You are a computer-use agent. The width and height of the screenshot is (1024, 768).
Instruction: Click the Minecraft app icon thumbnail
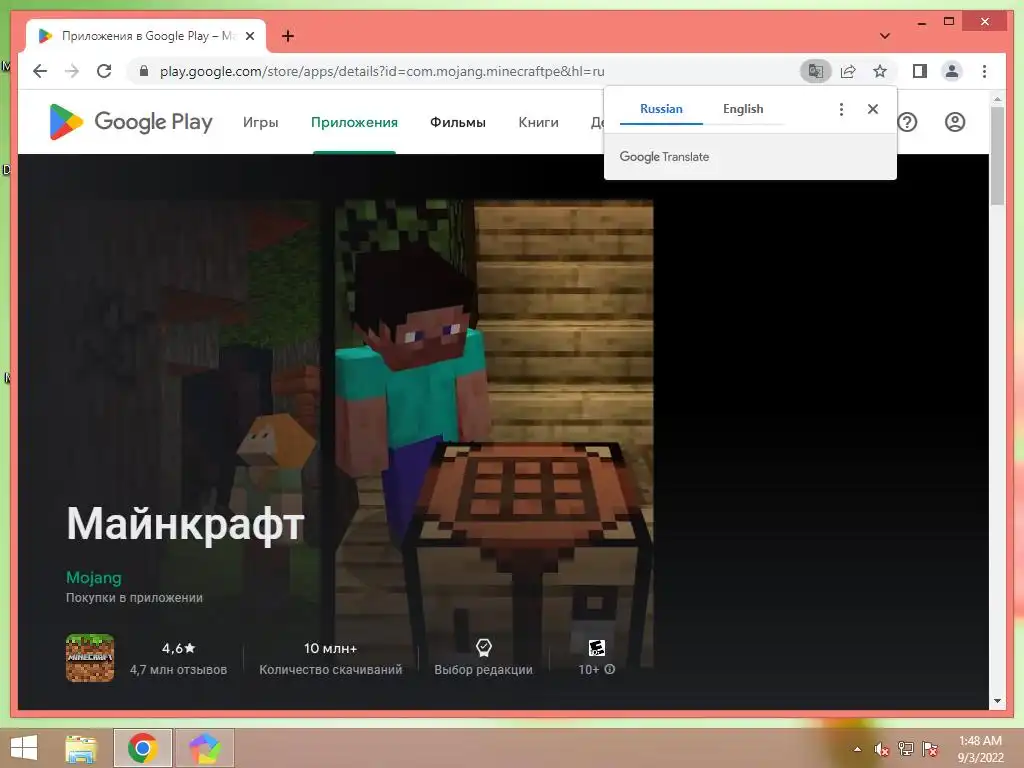click(x=90, y=658)
